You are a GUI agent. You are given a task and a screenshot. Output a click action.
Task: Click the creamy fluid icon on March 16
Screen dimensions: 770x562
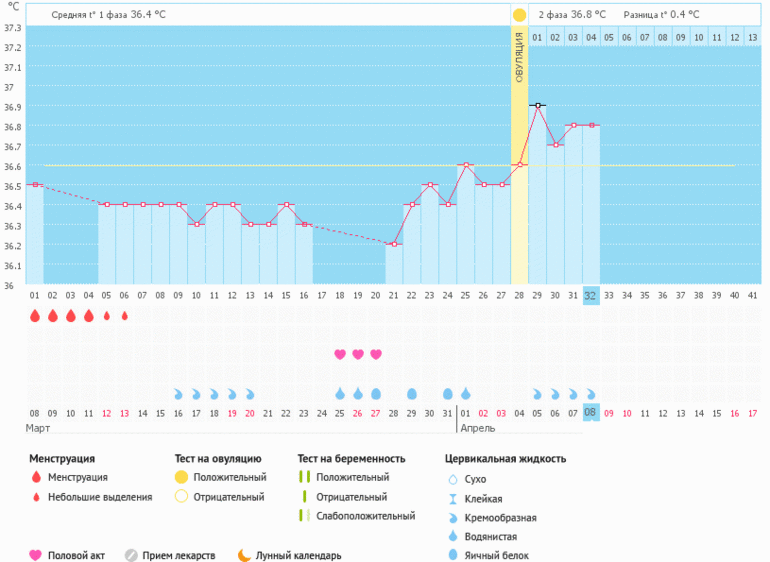point(179,394)
